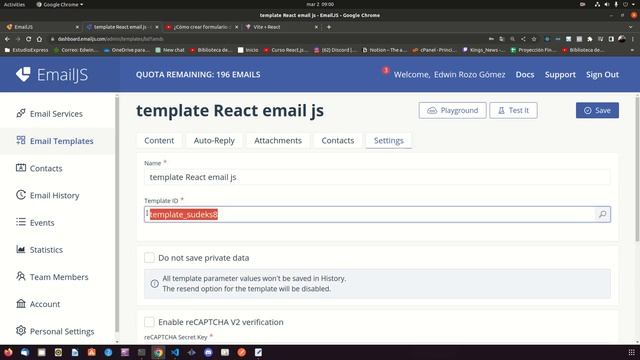Reload the page in Chrome
This screenshot has height=360, width=640.
(29, 39)
